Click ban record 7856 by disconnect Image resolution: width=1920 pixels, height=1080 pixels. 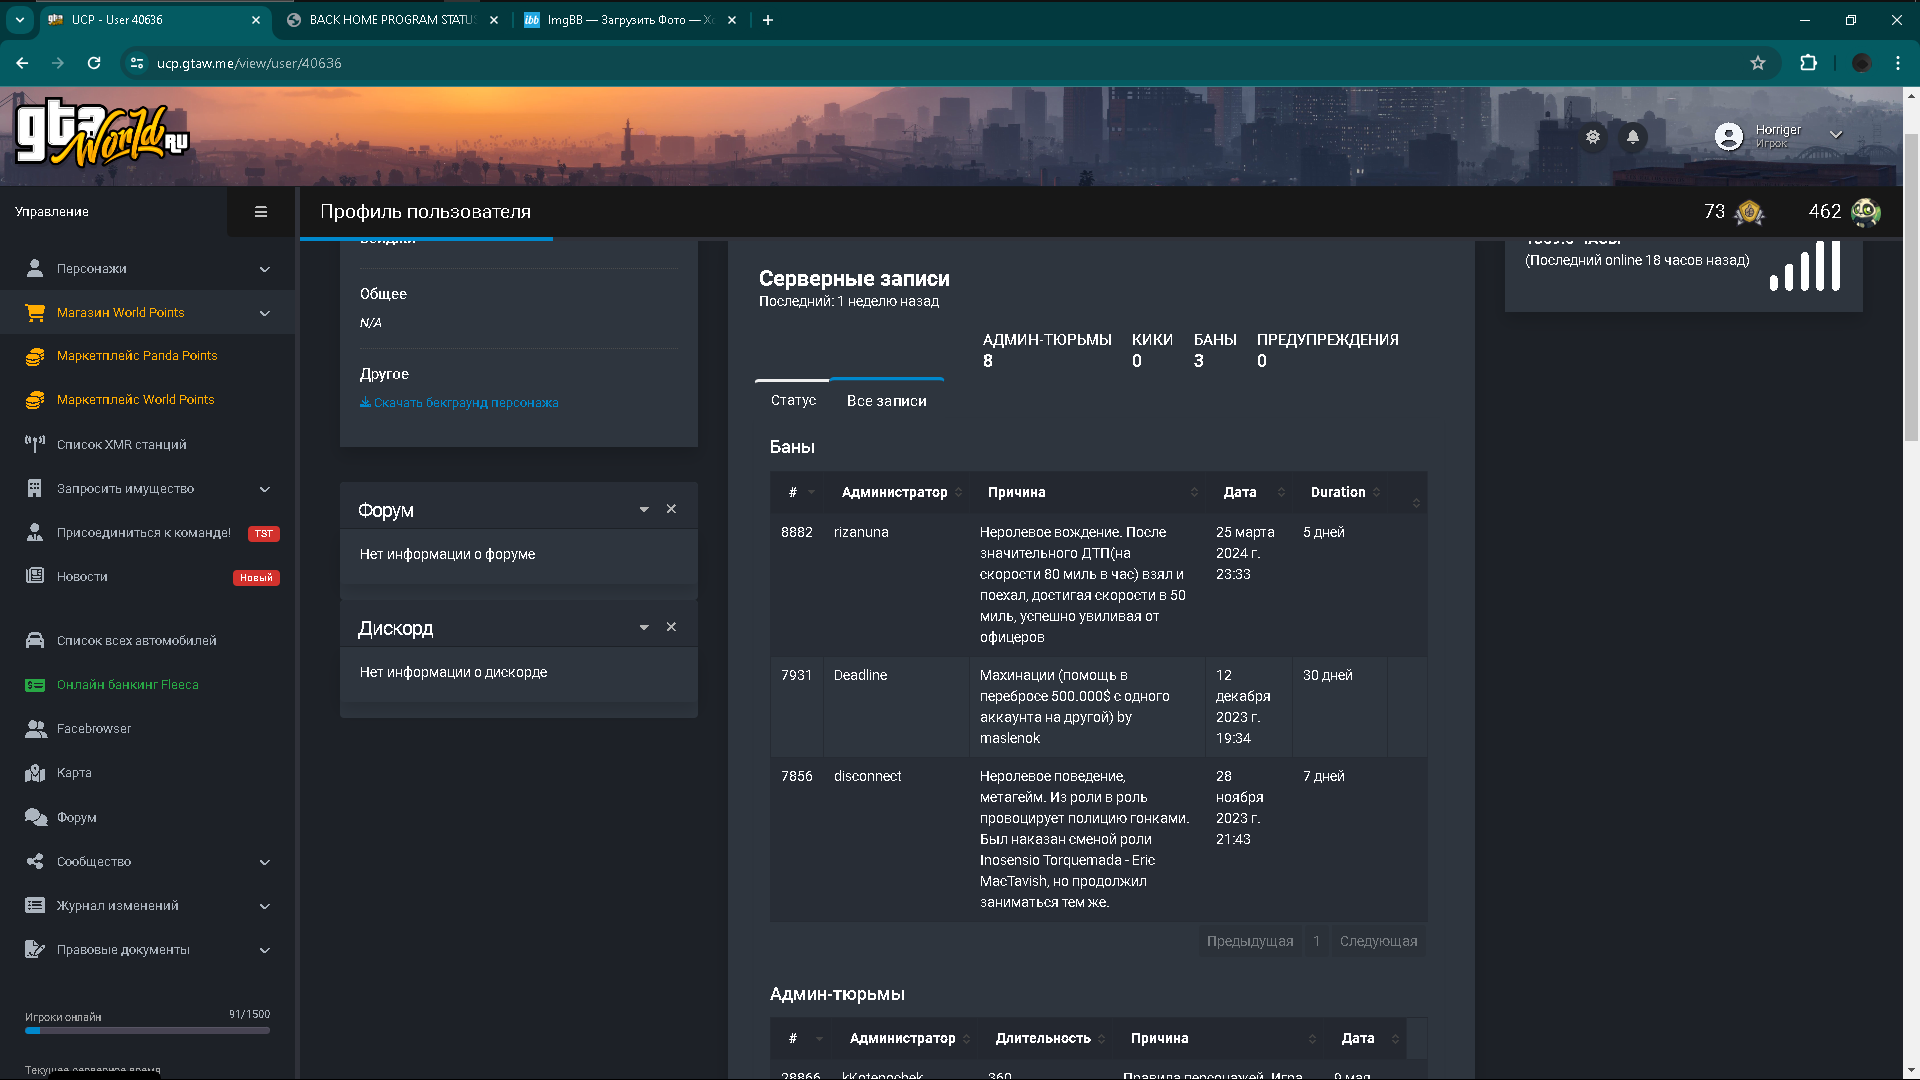pos(1098,840)
